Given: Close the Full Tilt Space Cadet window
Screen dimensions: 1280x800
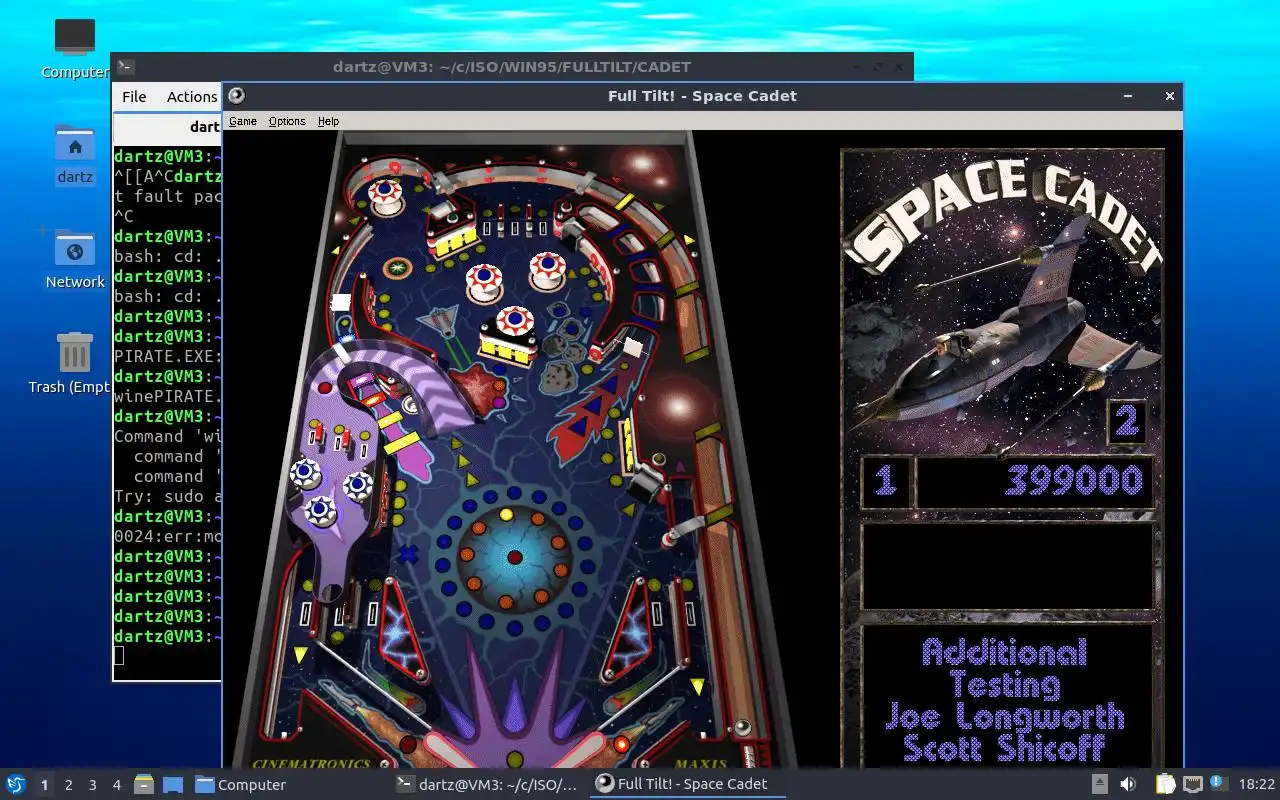Looking at the screenshot, I should tap(1169, 96).
